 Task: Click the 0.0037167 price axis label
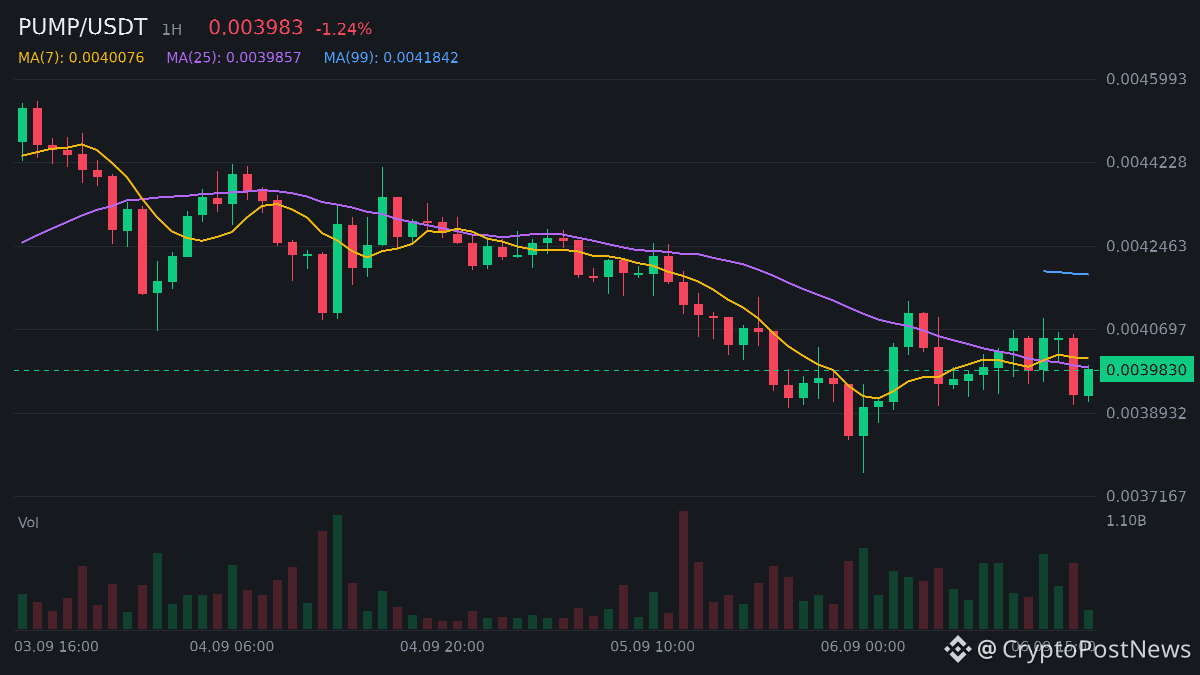coord(1146,496)
